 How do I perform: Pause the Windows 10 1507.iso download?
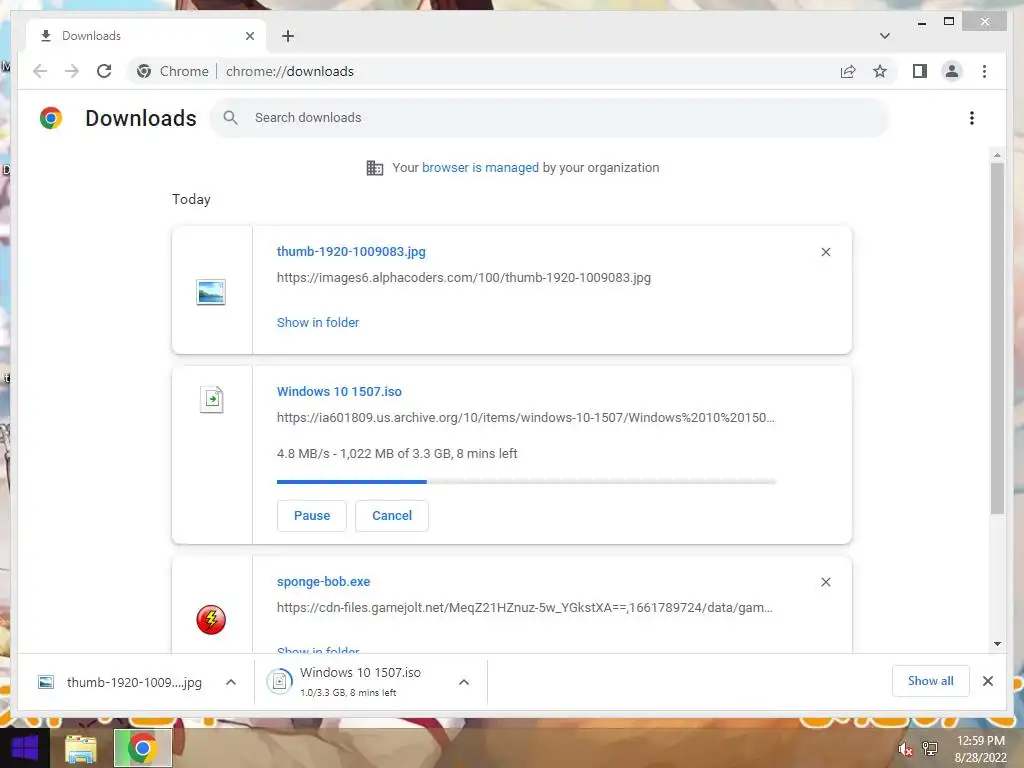[312, 515]
